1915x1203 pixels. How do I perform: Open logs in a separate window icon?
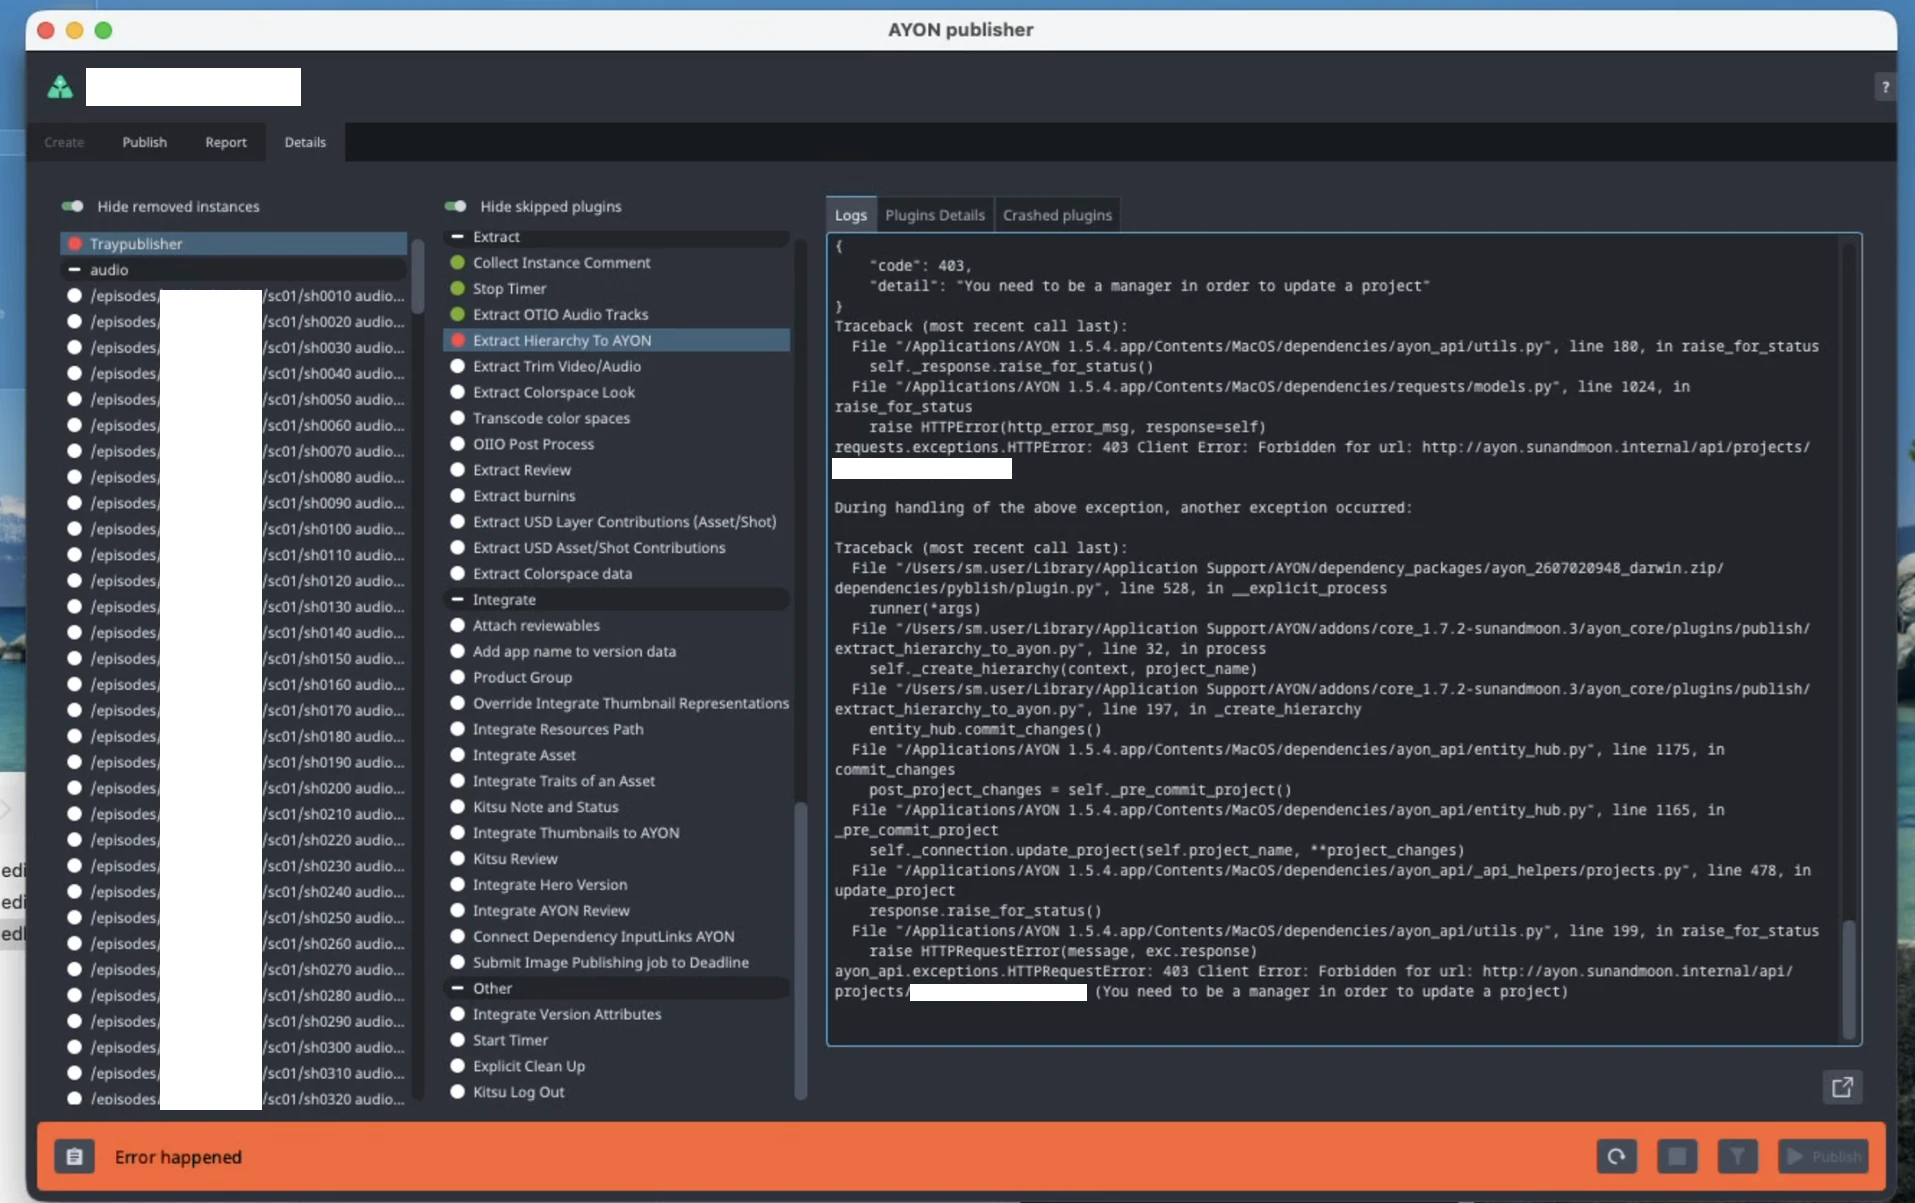pos(1842,1087)
